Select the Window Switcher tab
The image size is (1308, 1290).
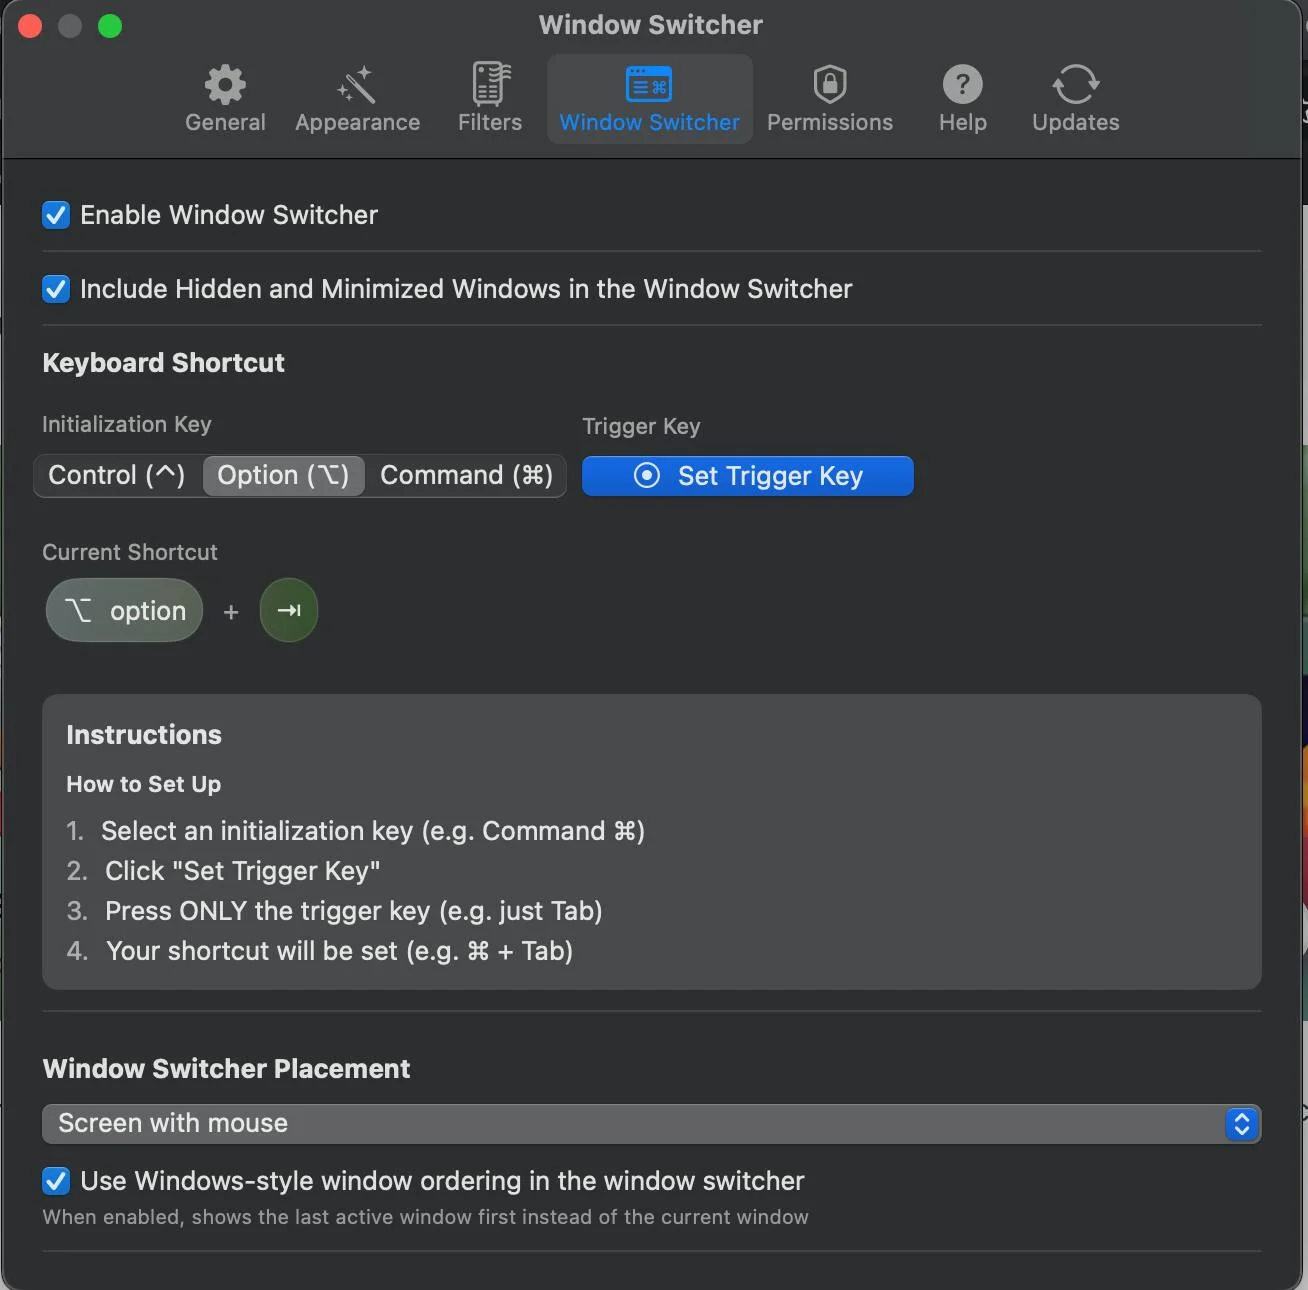(x=649, y=99)
